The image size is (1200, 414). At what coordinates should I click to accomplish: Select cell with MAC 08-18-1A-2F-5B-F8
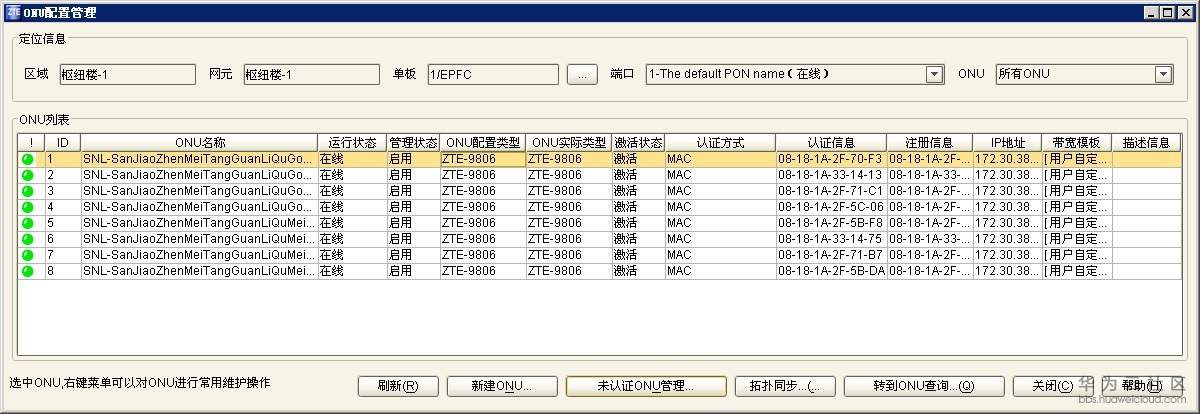(831, 223)
